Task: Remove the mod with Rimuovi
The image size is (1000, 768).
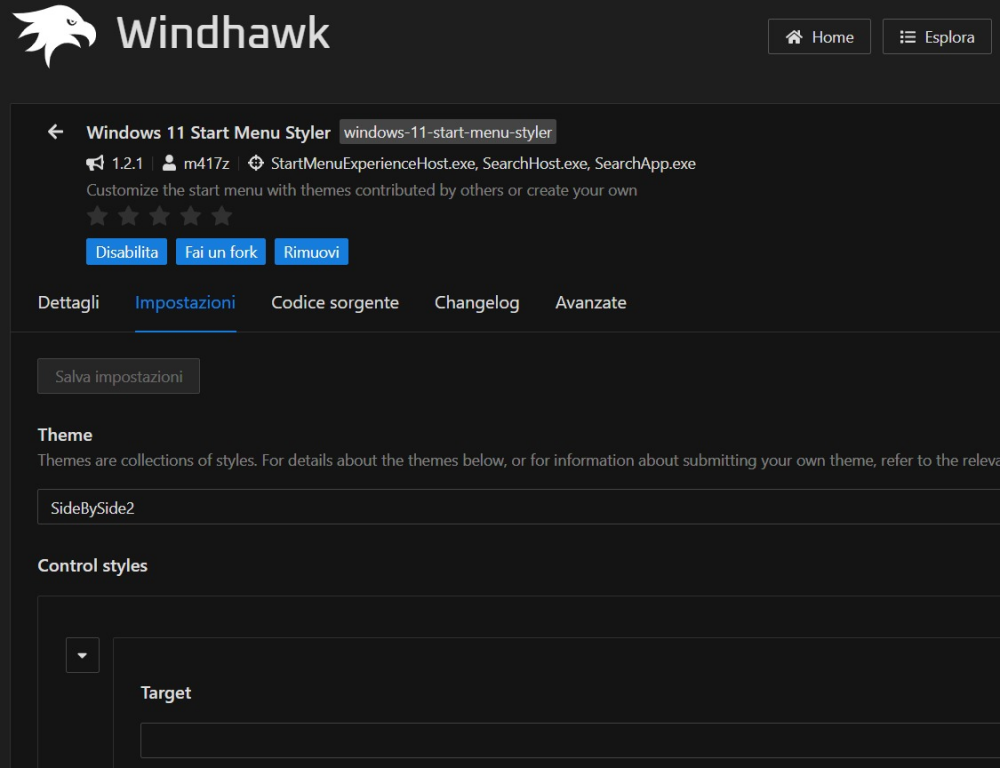Action: coord(311,252)
